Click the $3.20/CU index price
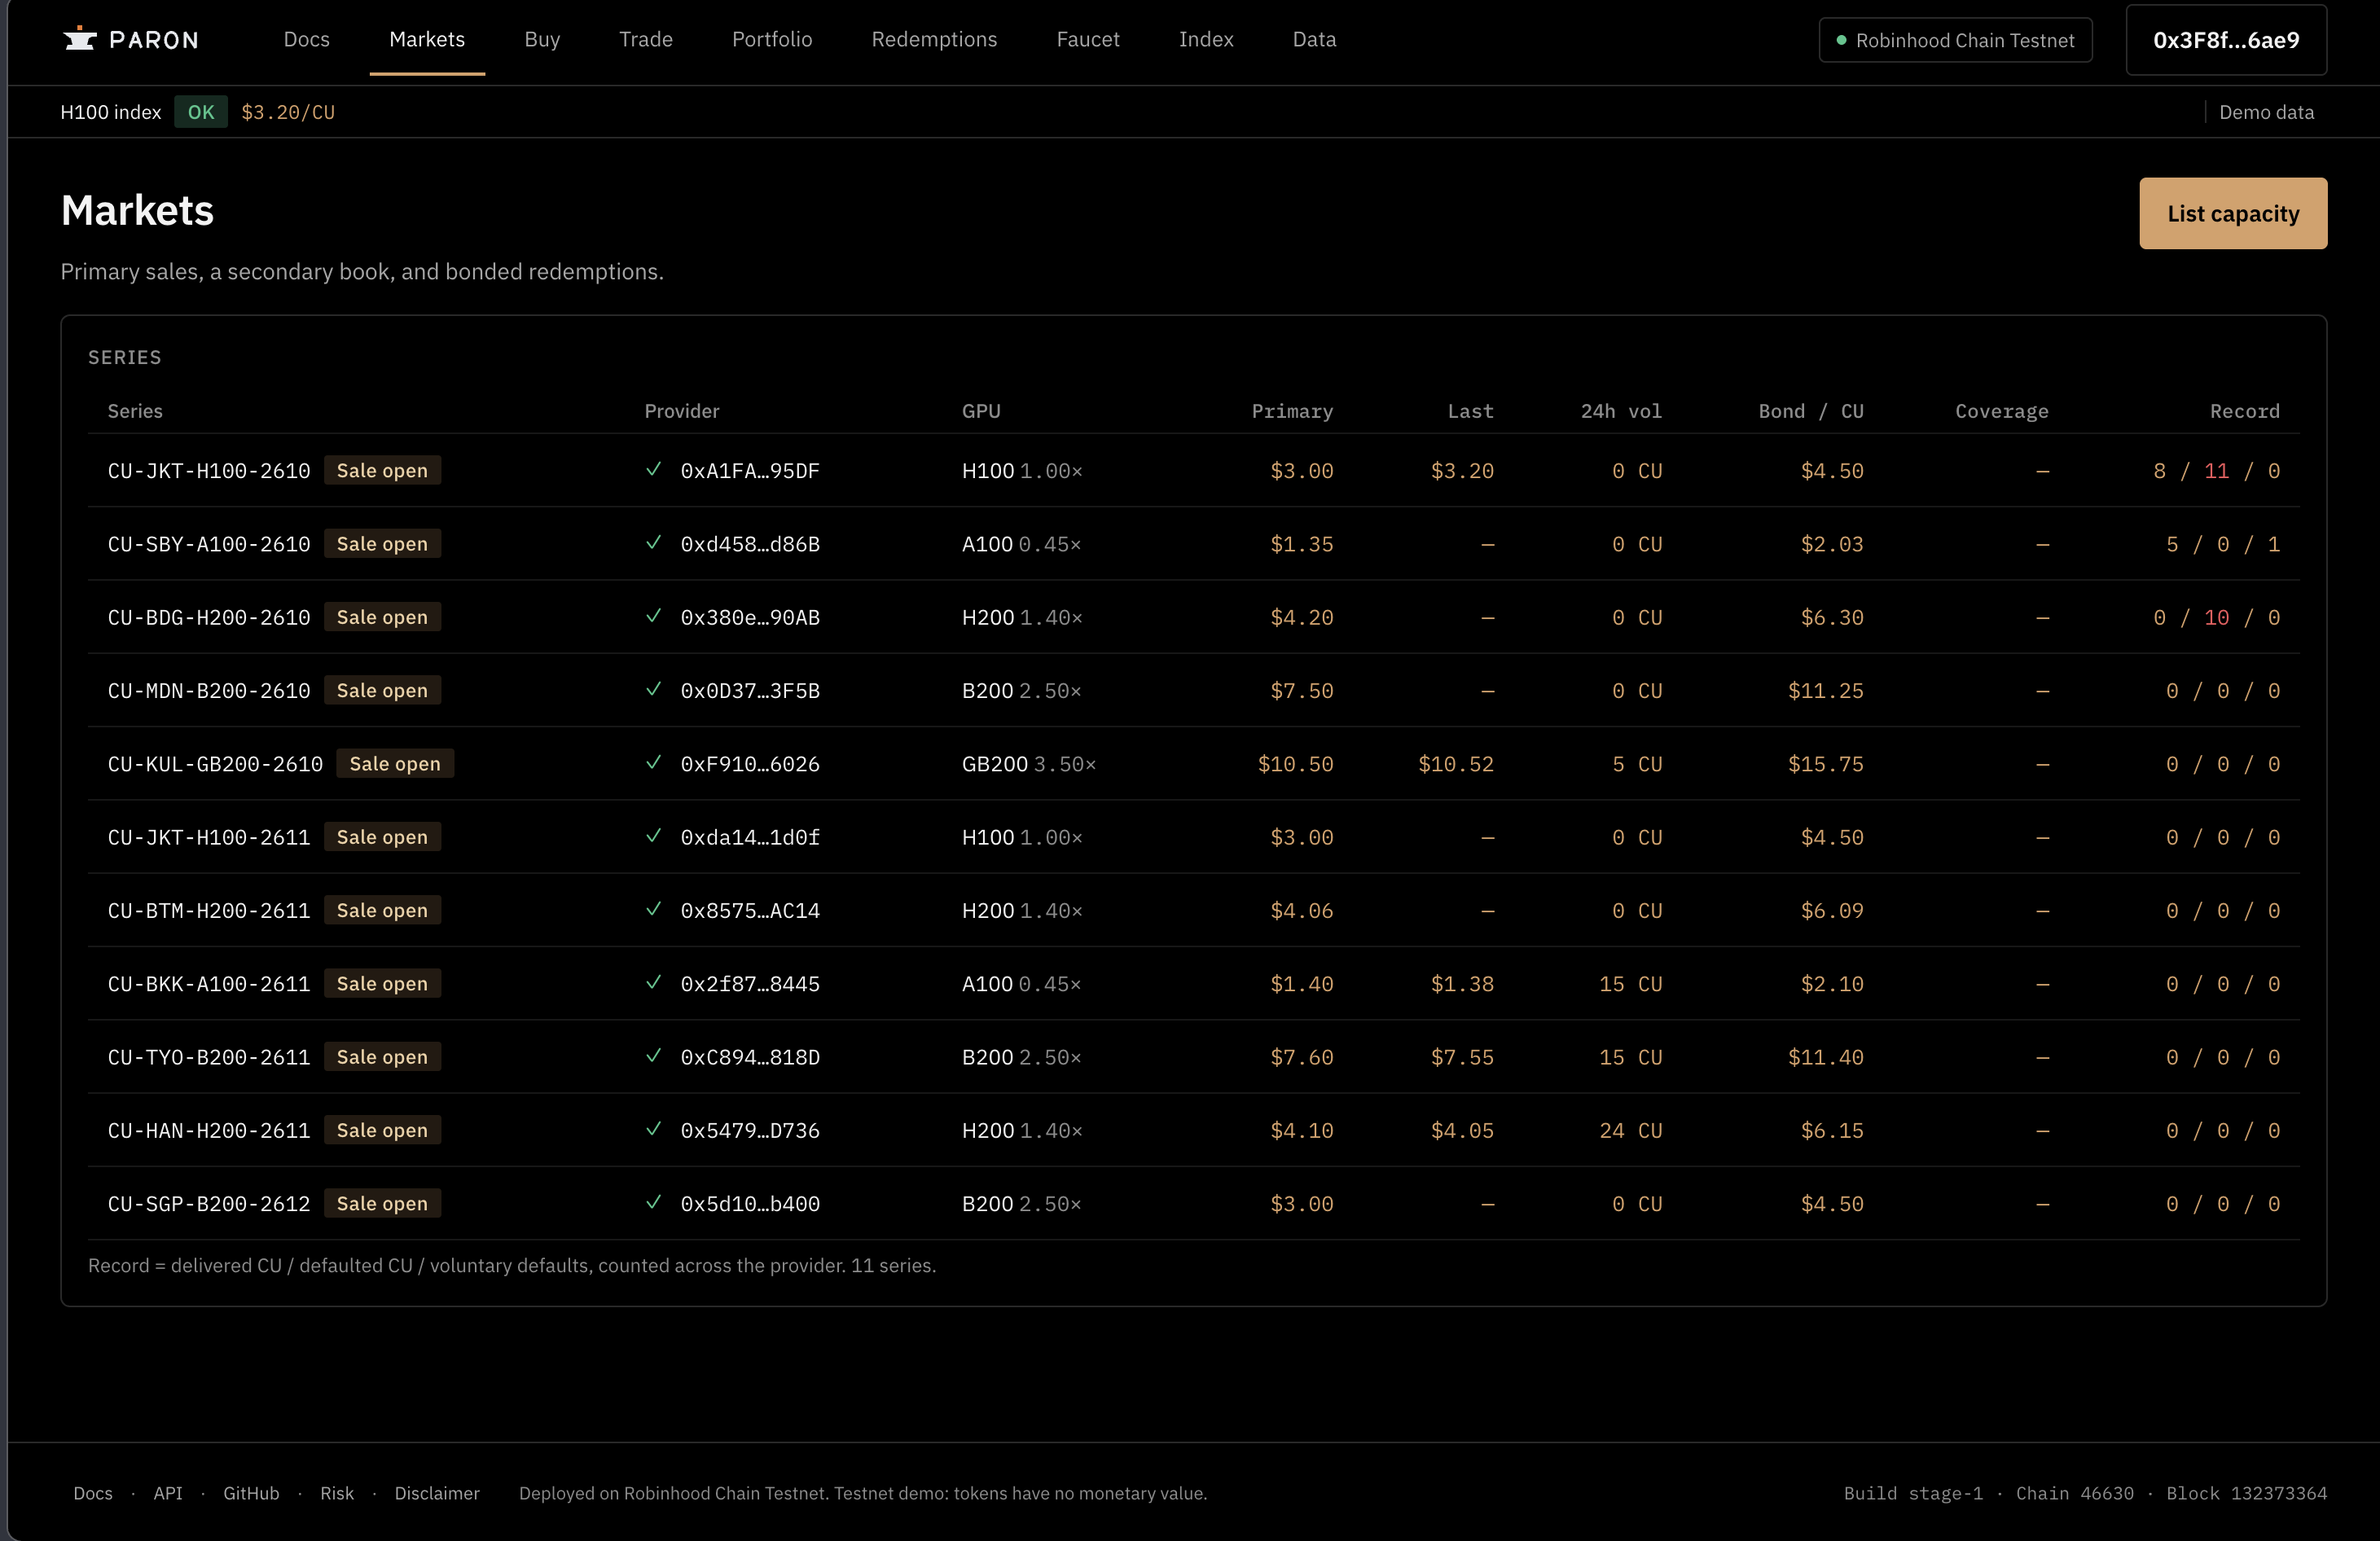The width and height of the screenshot is (2380, 1541). (x=288, y=112)
